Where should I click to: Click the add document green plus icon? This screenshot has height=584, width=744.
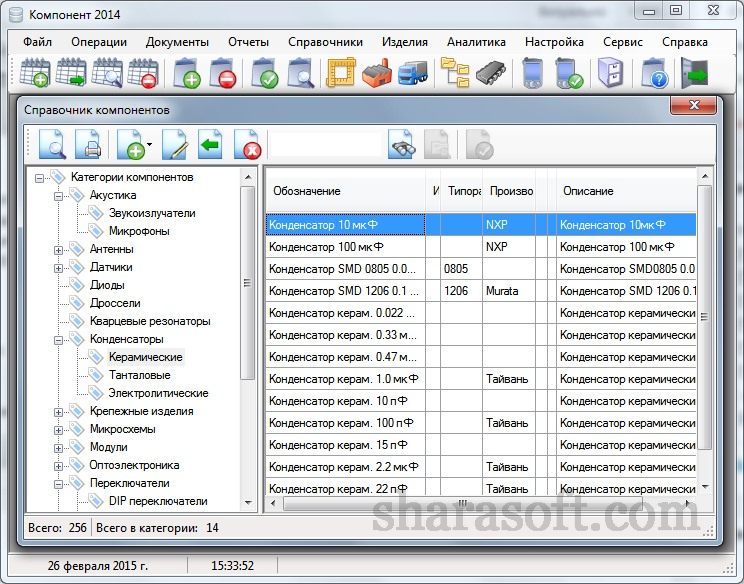pyautogui.click(x=130, y=144)
